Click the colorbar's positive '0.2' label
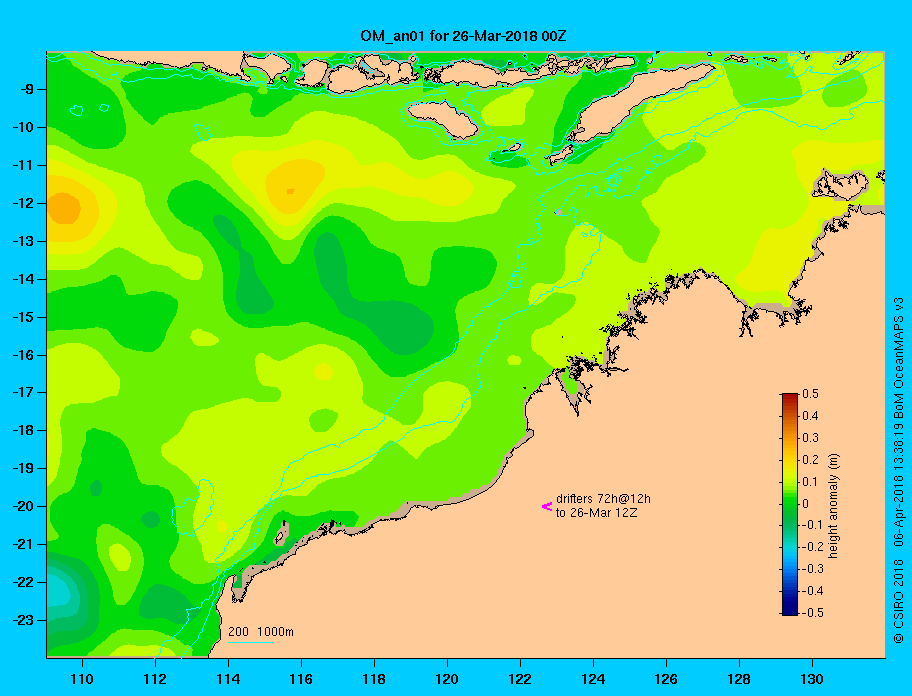The image size is (912, 696). pos(810,460)
